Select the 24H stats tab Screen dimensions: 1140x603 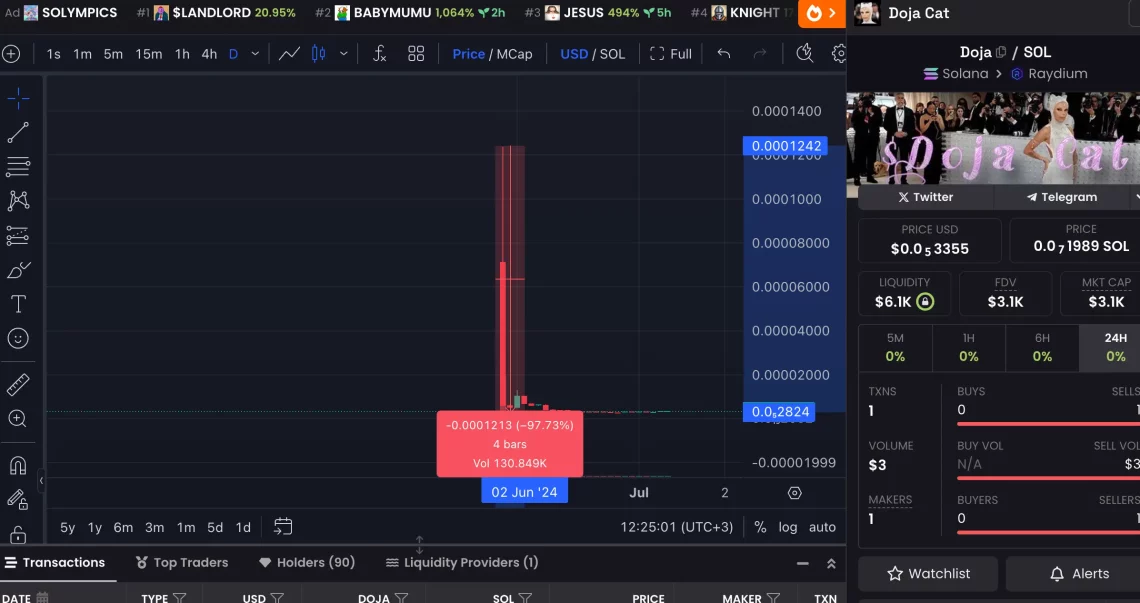pos(1115,347)
